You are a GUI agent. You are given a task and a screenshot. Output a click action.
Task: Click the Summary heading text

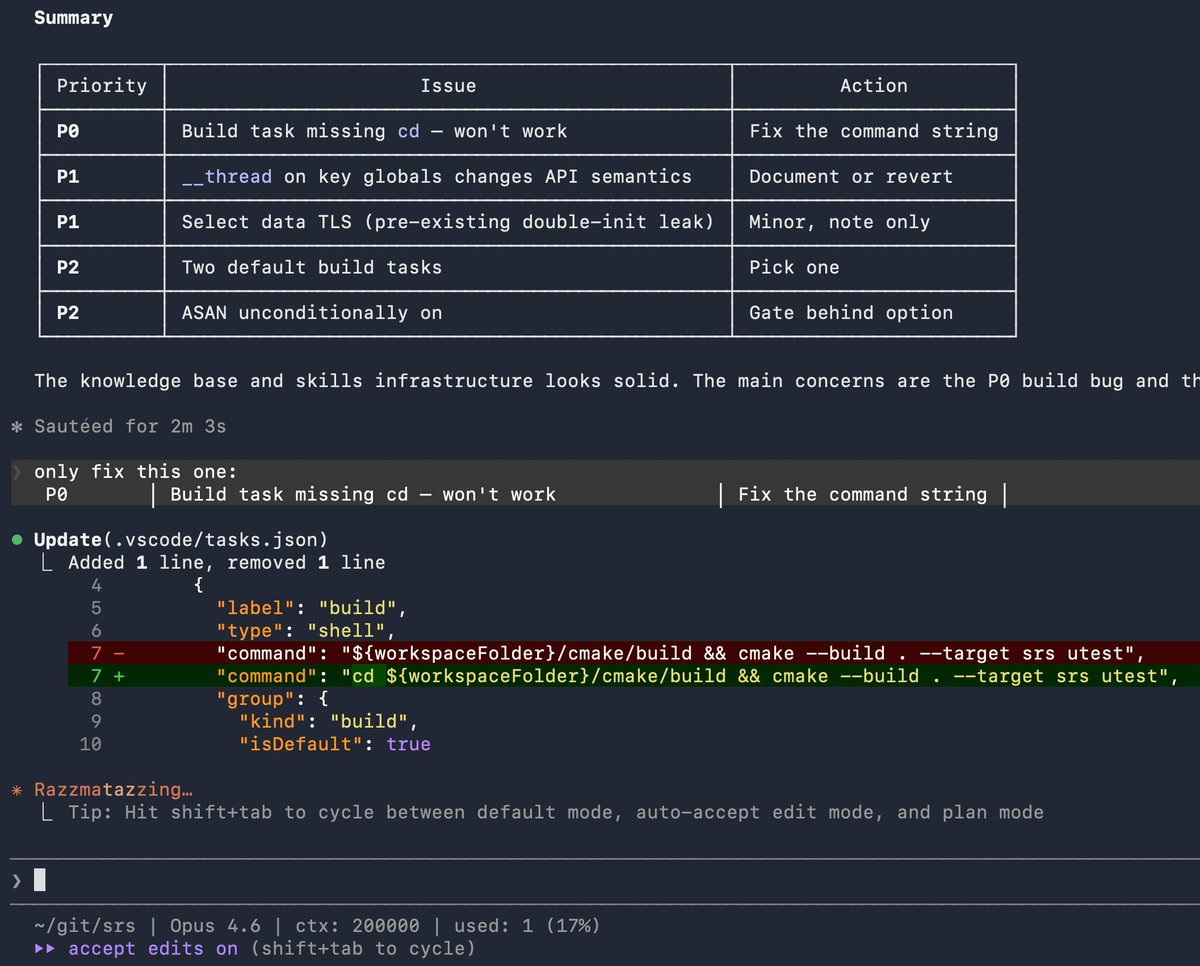tap(73, 18)
